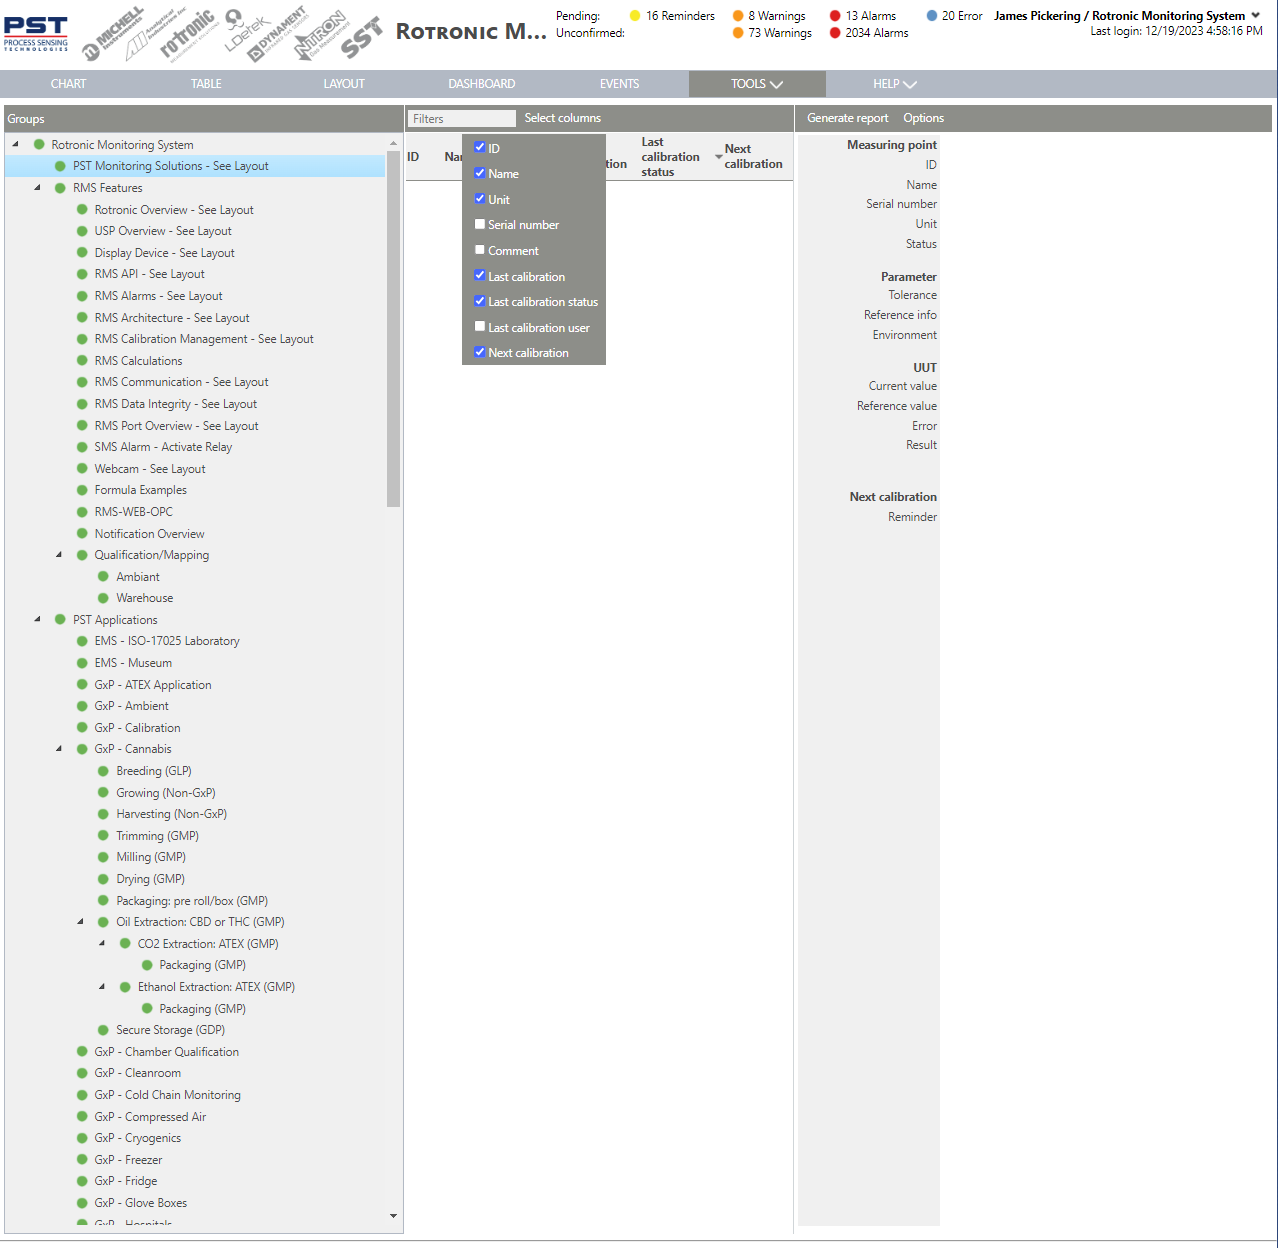Image resolution: width=1278 pixels, height=1248 pixels.
Task: Uncheck the ID column checkbox
Action: pyautogui.click(x=480, y=147)
